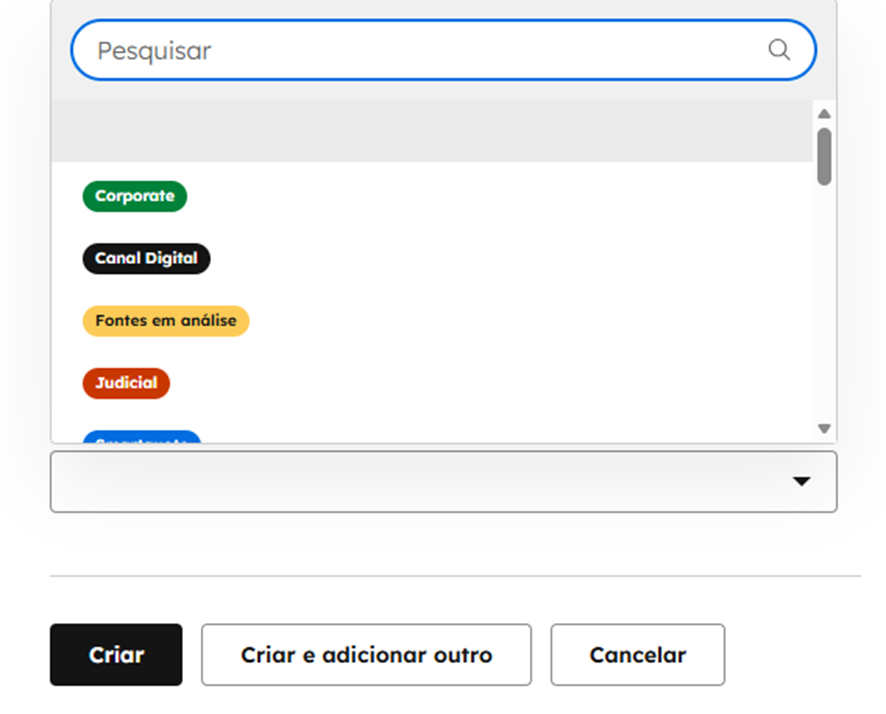
Task: Select the blank highlighted option at list top
Action: (x=430, y=131)
